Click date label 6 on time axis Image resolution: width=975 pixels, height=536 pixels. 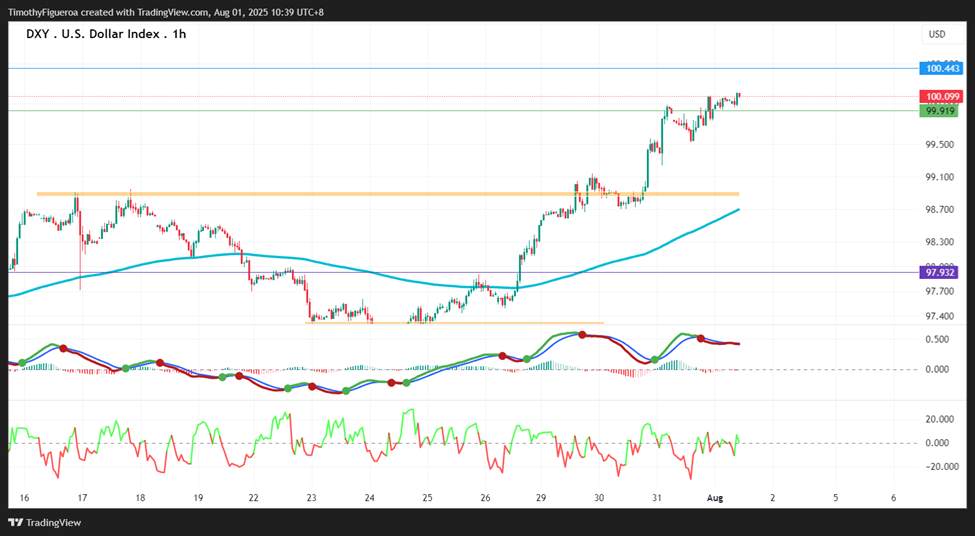(893, 498)
